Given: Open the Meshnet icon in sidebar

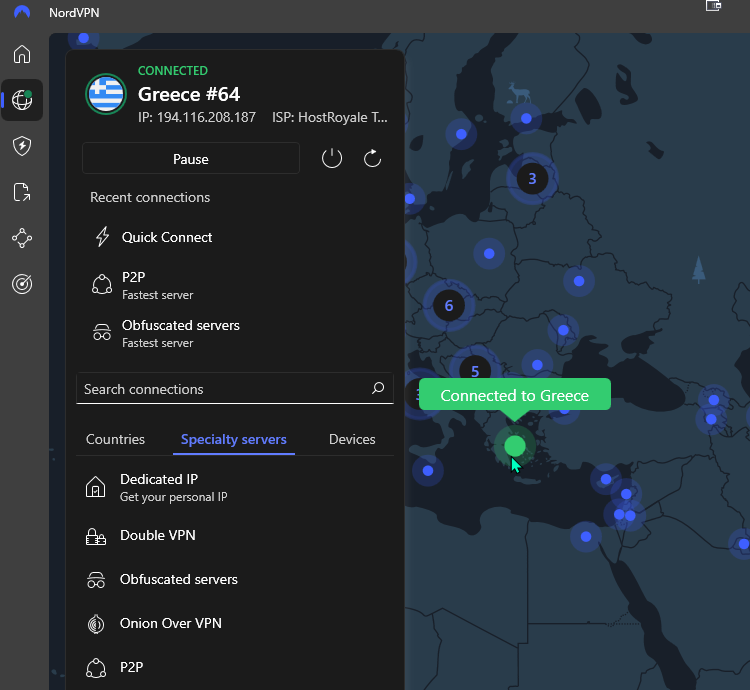Looking at the screenshot, I should pos(22,238).
